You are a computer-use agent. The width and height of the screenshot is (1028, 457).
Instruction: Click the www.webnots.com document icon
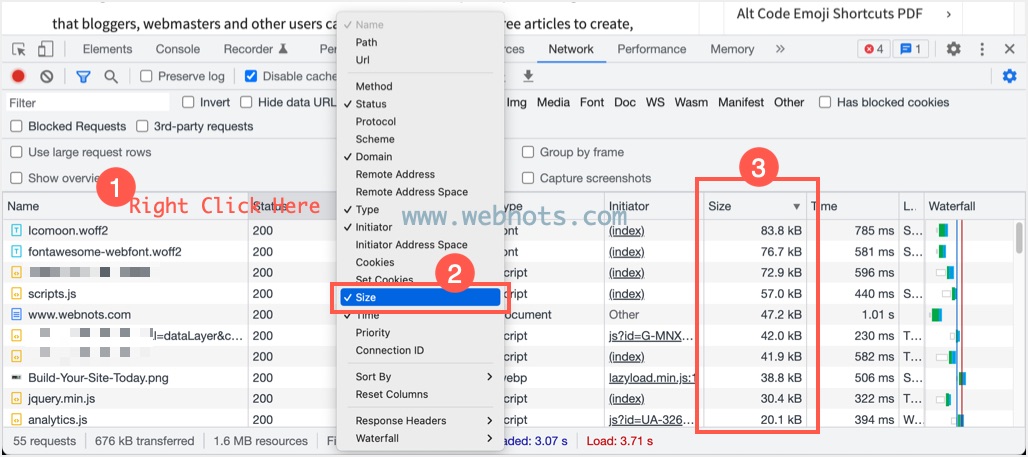tap(16, 315)
